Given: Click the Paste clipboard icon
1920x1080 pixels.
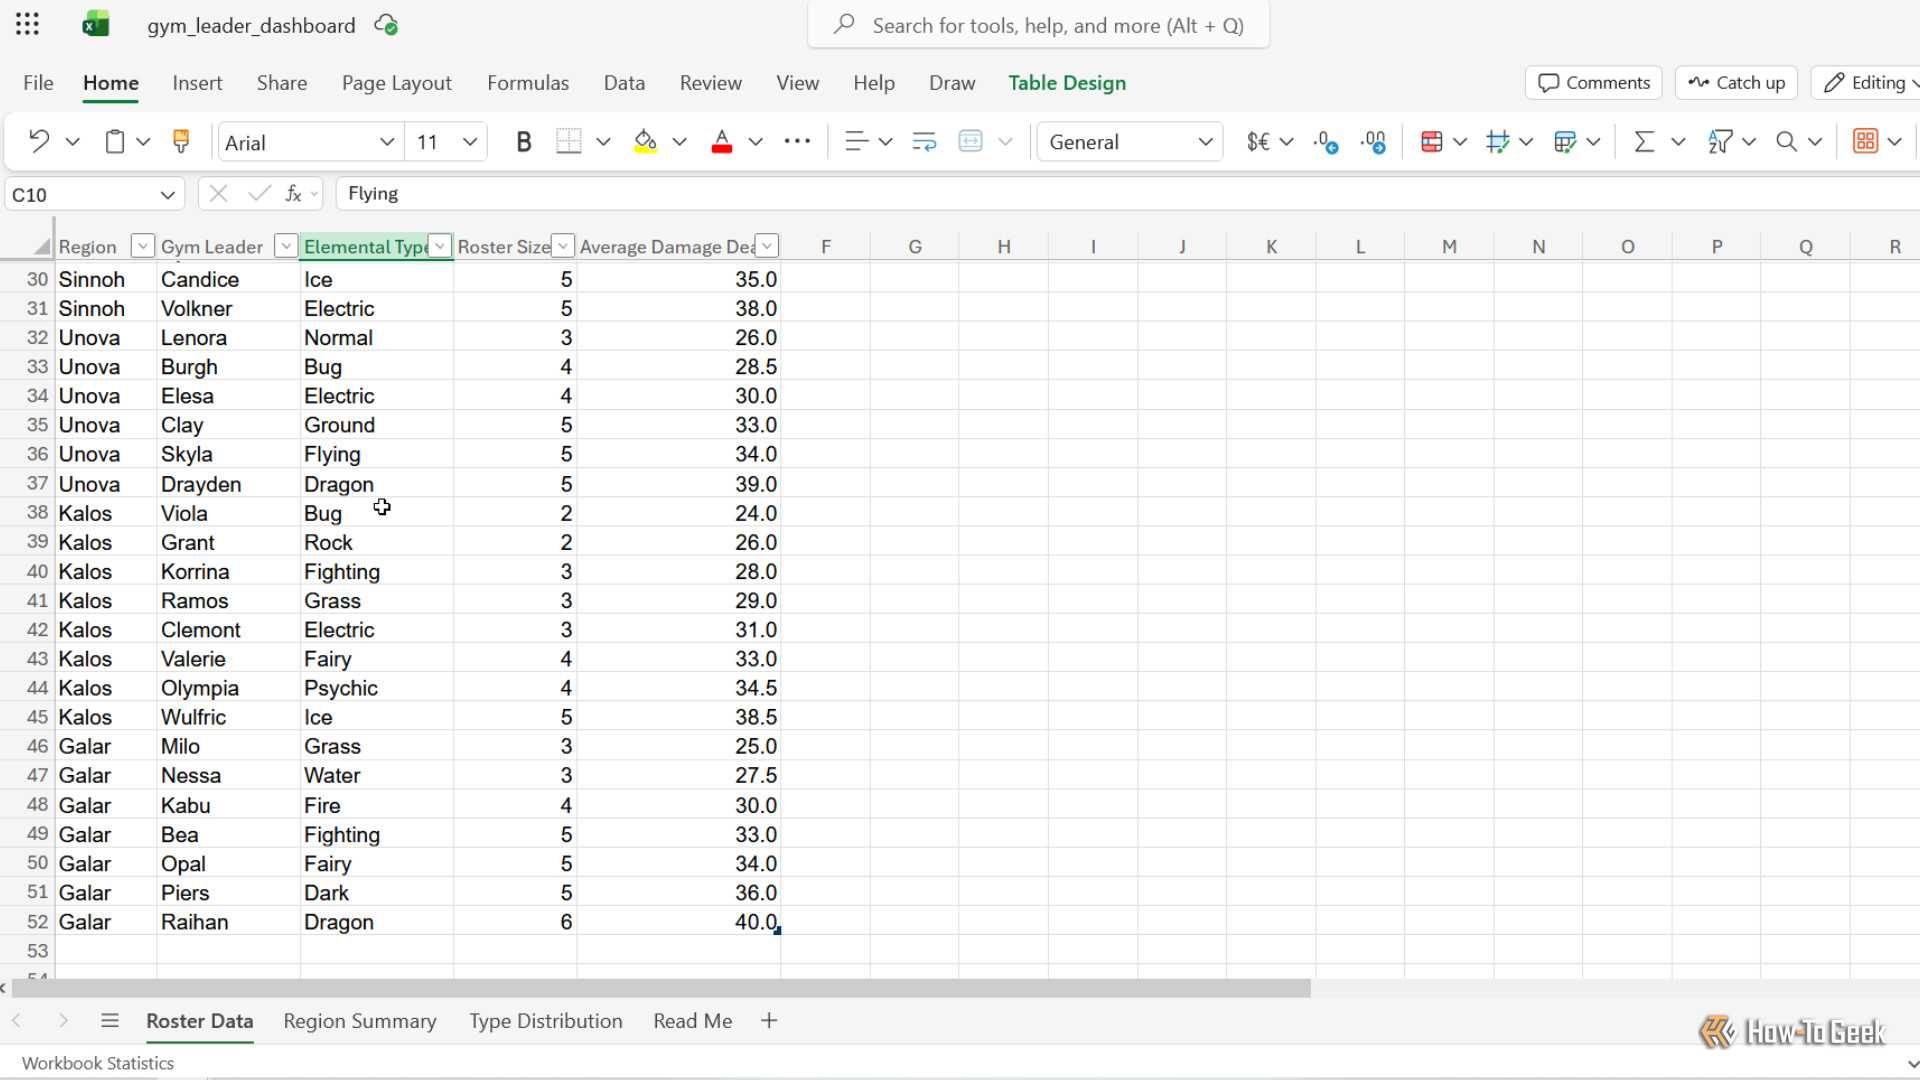Looking at the screenshot, I should 115,142.
